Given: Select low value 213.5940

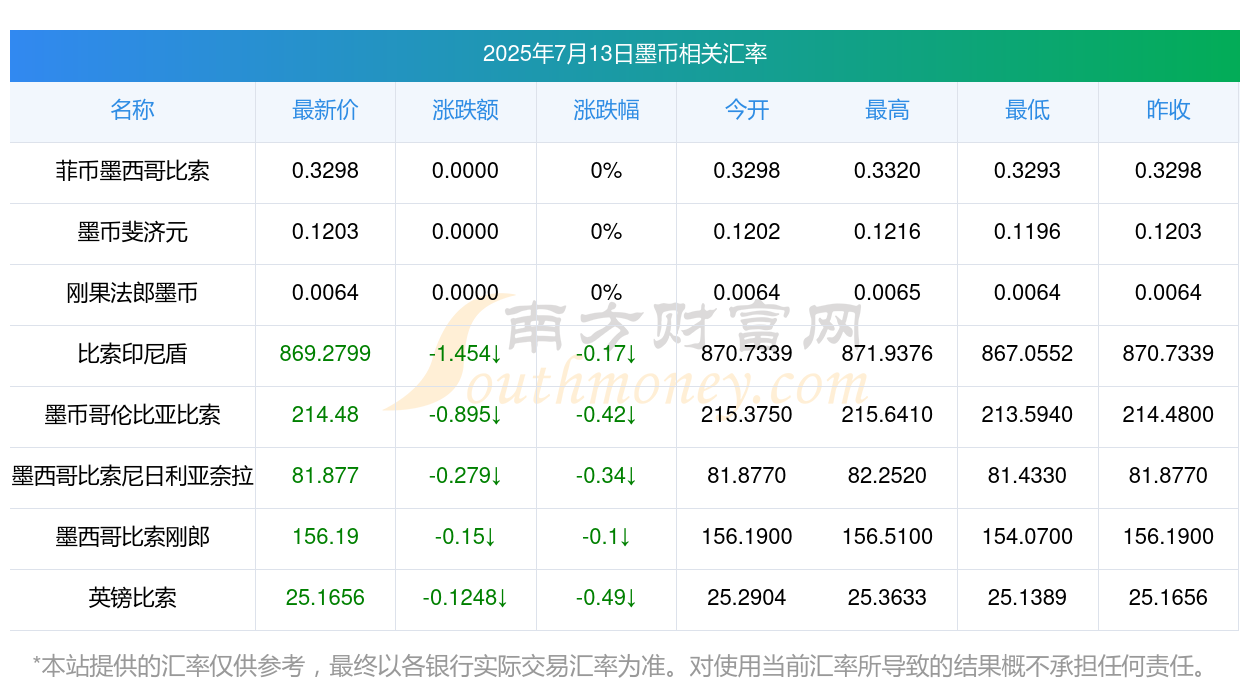Looking at the screenshot, I should (1027, 415).
